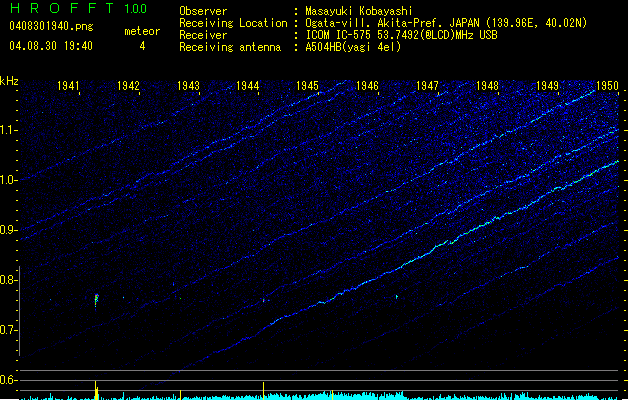Viewport: 629px width, 400px height.
Task: Select the file name 0408301940.png
Action: tap(51, 26)
